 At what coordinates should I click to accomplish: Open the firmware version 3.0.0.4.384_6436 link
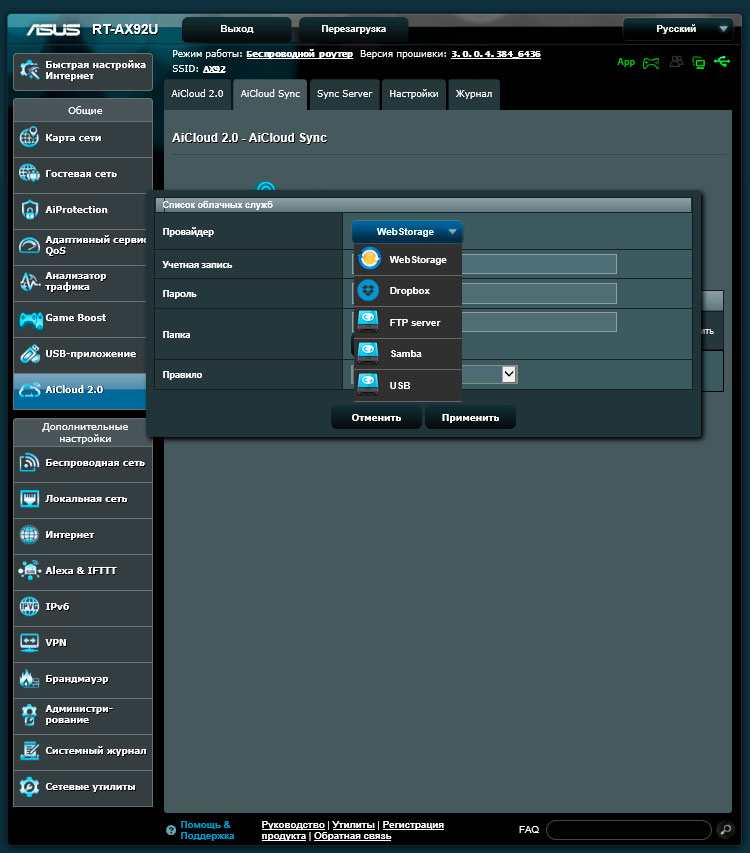(x=496, y=54)
